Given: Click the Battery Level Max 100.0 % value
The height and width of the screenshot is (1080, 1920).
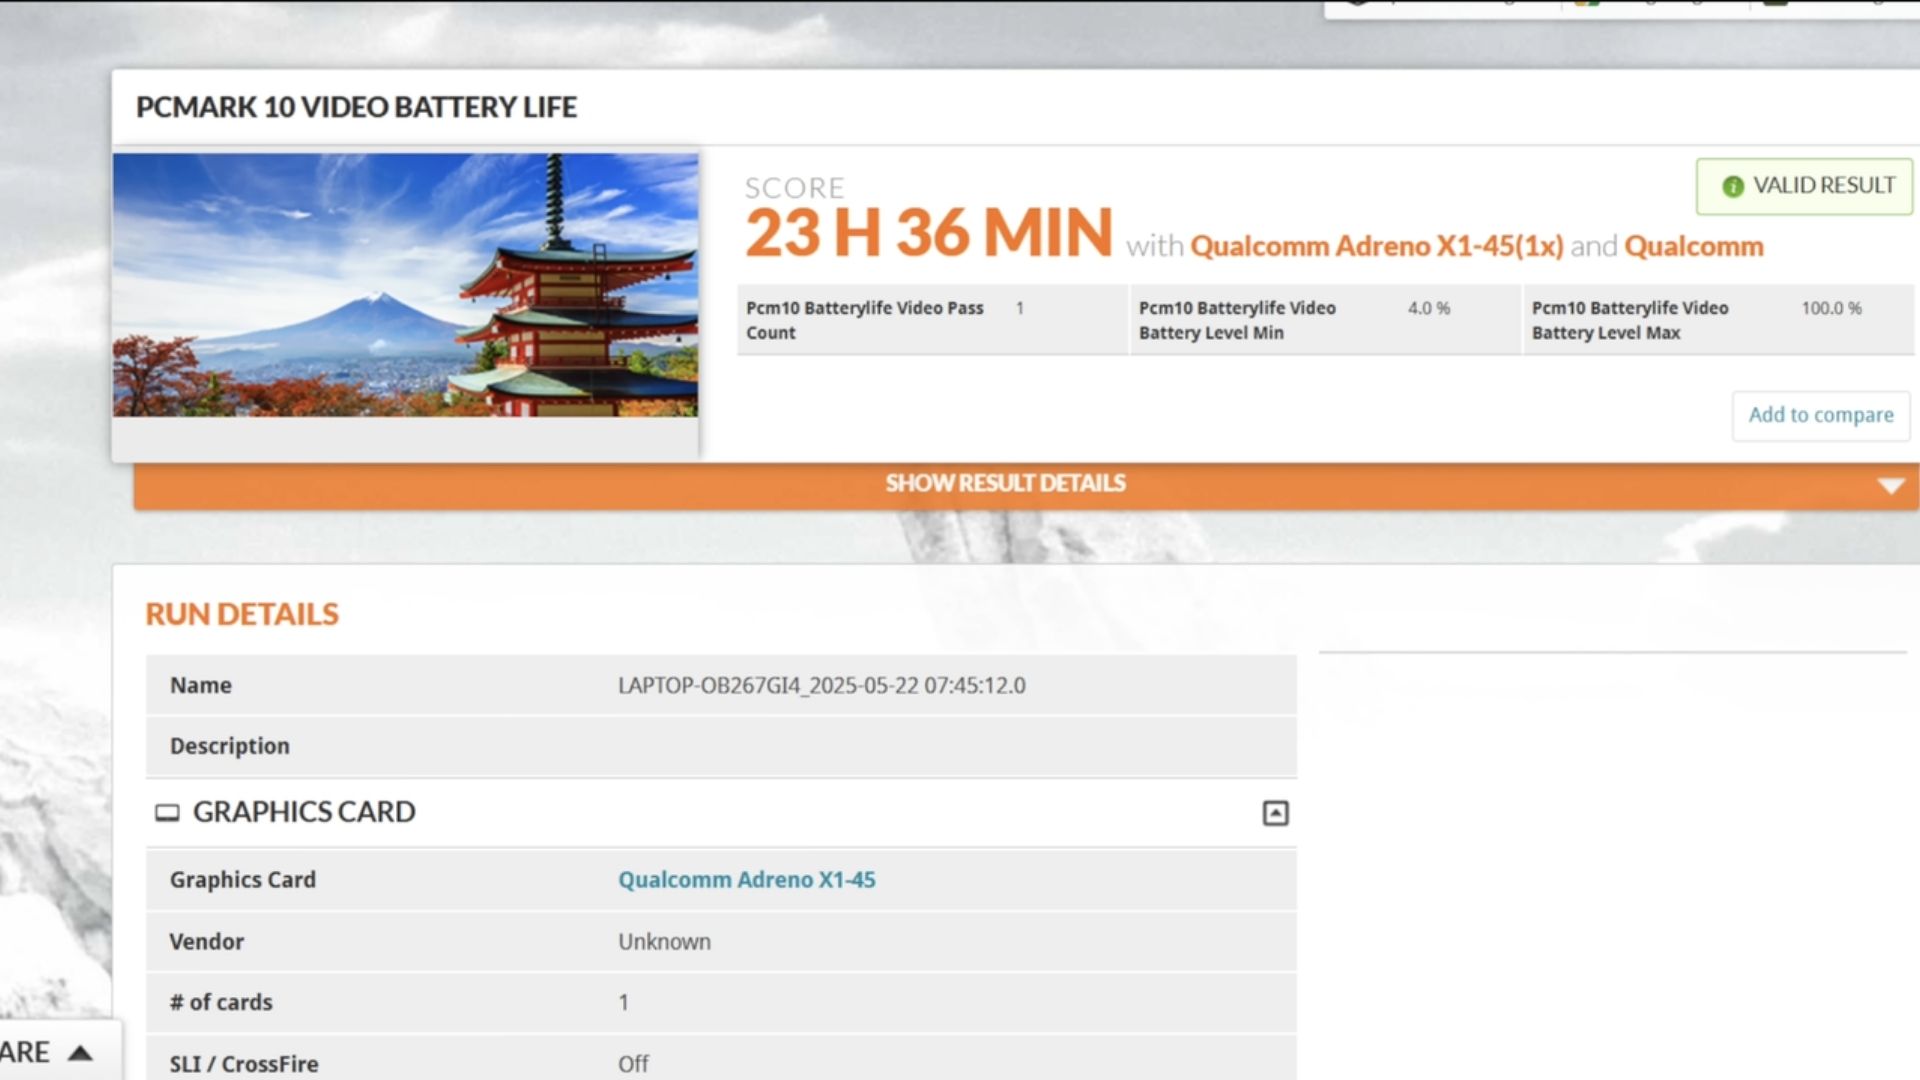Looking at the screenshot, I should (x=1831, y=308).
